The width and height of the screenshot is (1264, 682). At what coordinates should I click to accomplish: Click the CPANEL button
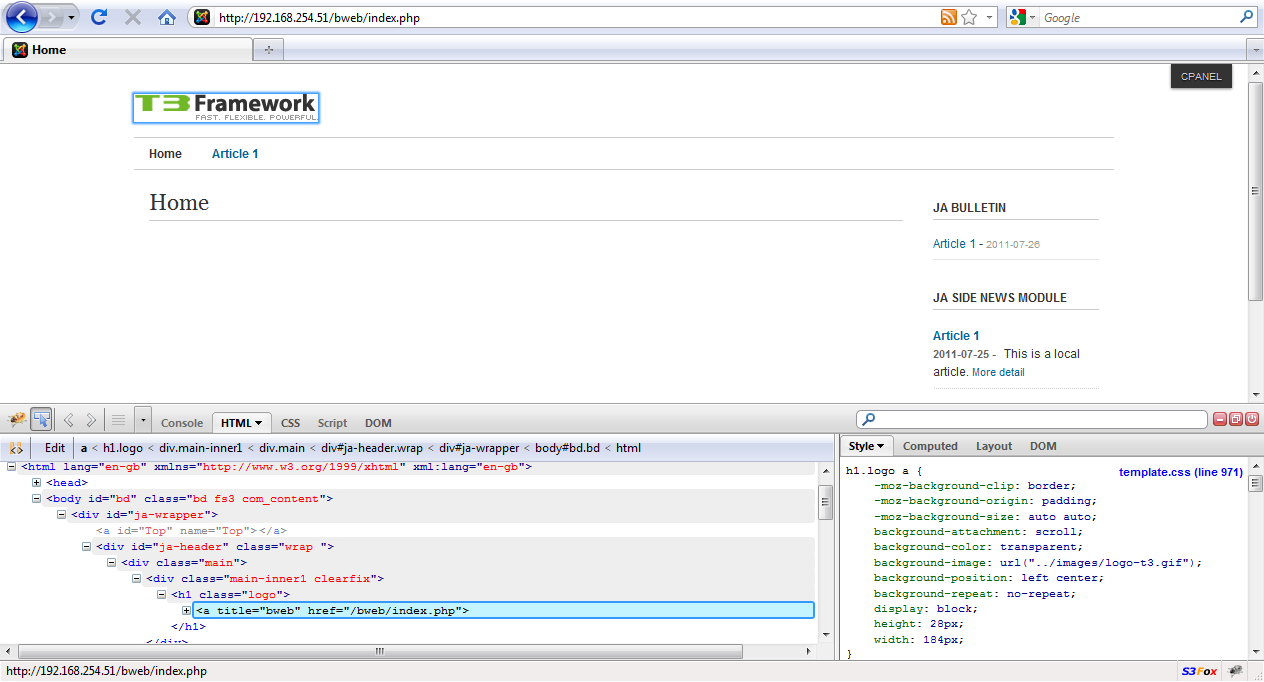click(x=1201, y=76)
